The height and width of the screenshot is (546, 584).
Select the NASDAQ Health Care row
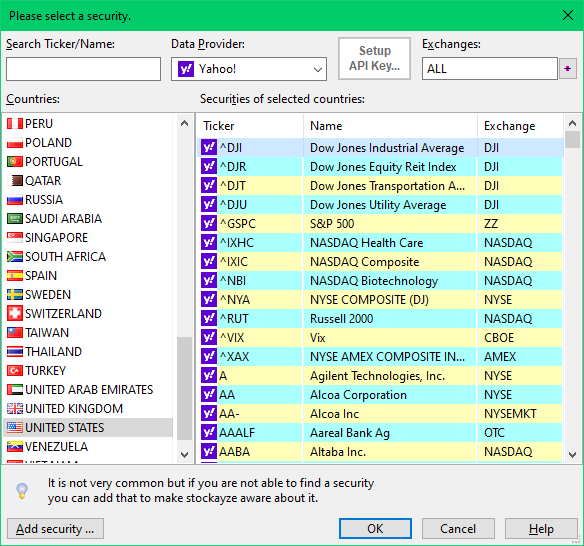coord(380,243)
